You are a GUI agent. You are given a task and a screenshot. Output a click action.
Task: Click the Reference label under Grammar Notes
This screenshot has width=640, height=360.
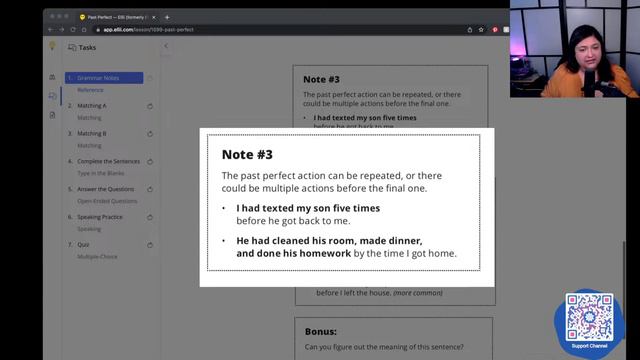[90, 90]
